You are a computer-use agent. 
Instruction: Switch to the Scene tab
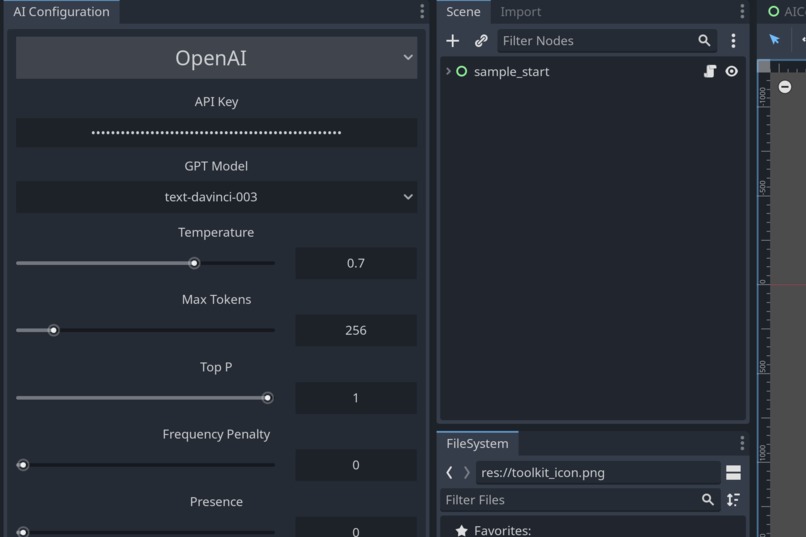tap(463, 11)
